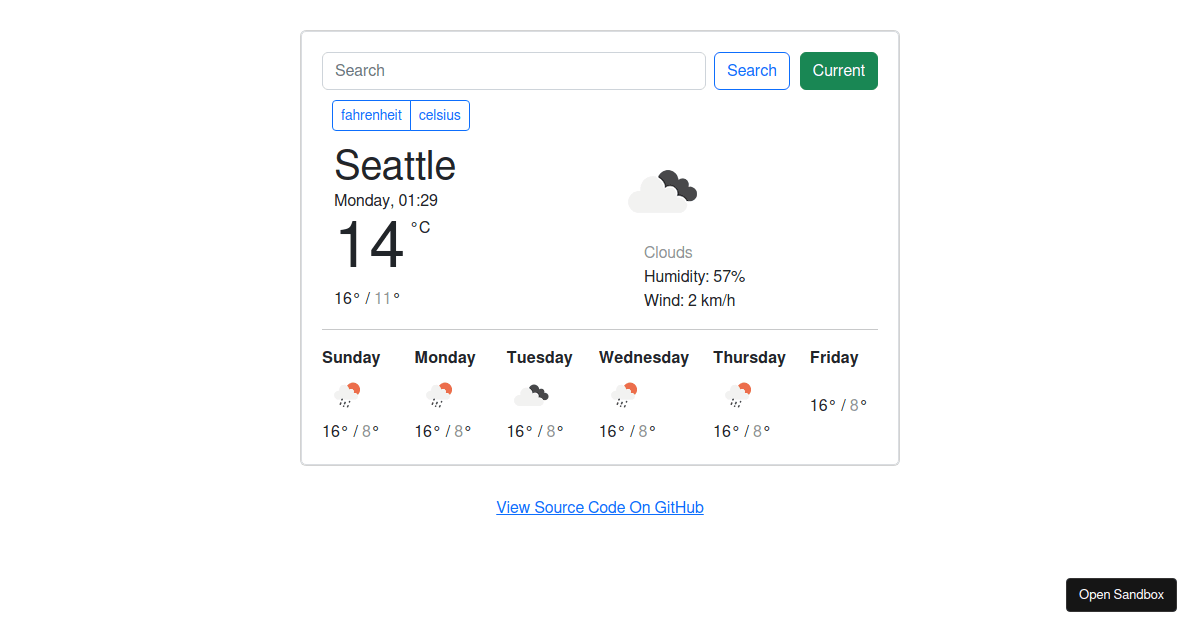Select the Sunday forecast column
The image size is (1200, 630).
coord(351,395)
